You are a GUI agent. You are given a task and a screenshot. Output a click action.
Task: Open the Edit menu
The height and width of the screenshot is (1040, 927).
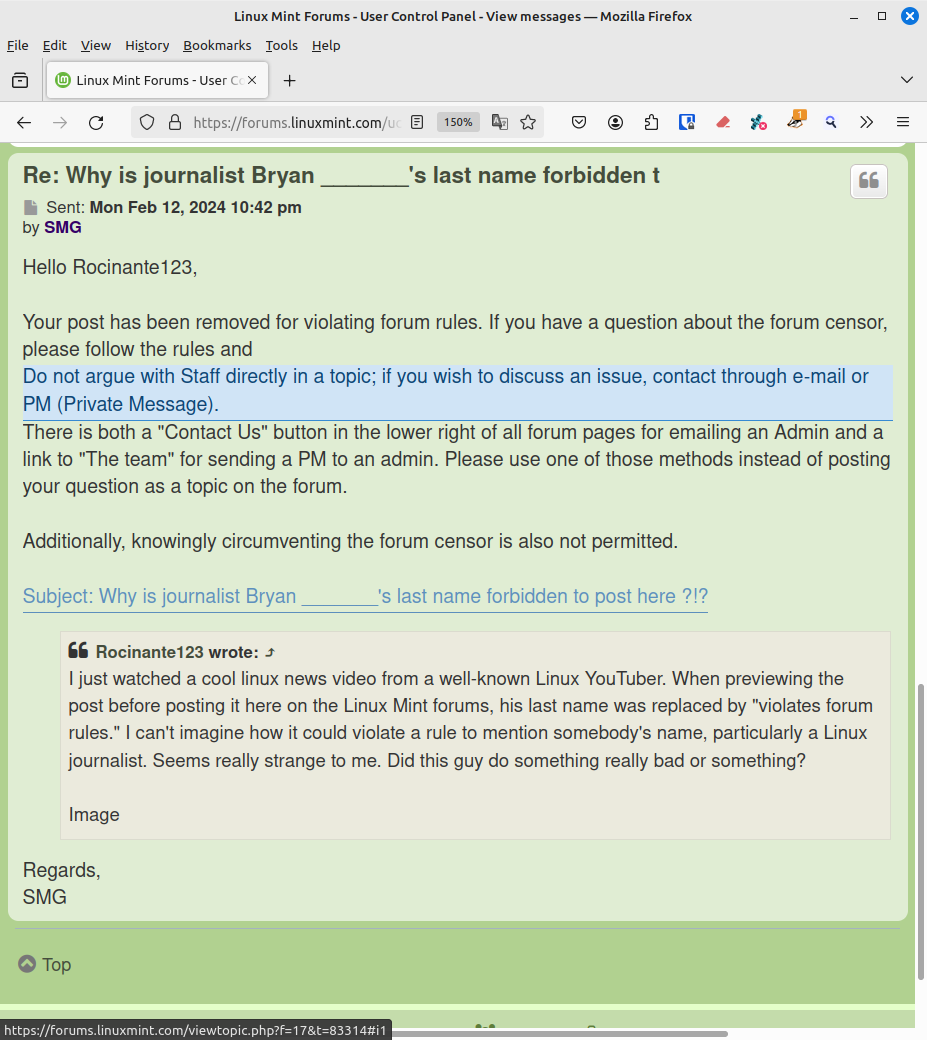tap(54, 45)
